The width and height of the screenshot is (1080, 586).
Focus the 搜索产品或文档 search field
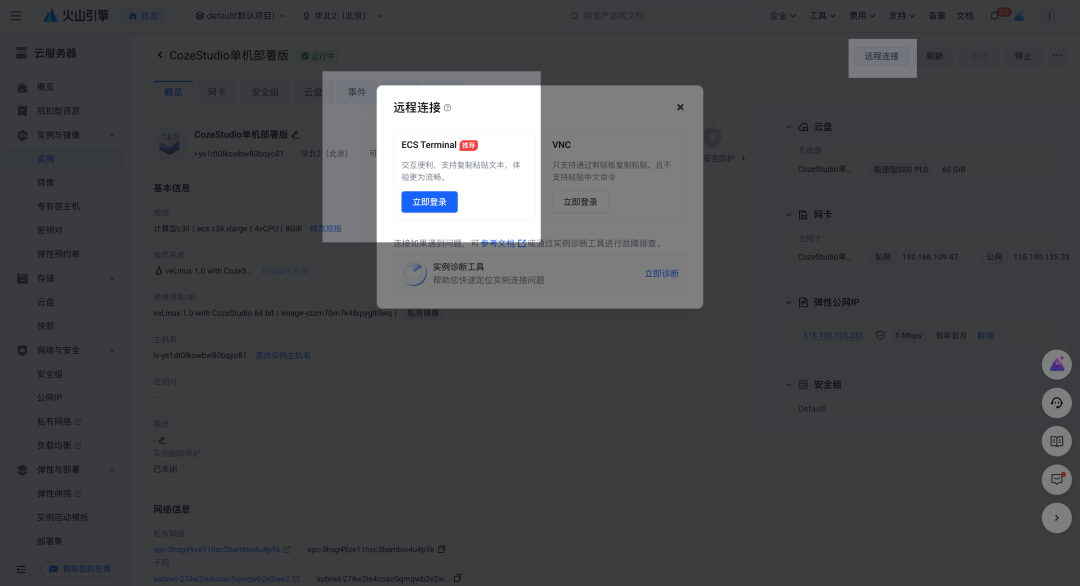[661, 16]
